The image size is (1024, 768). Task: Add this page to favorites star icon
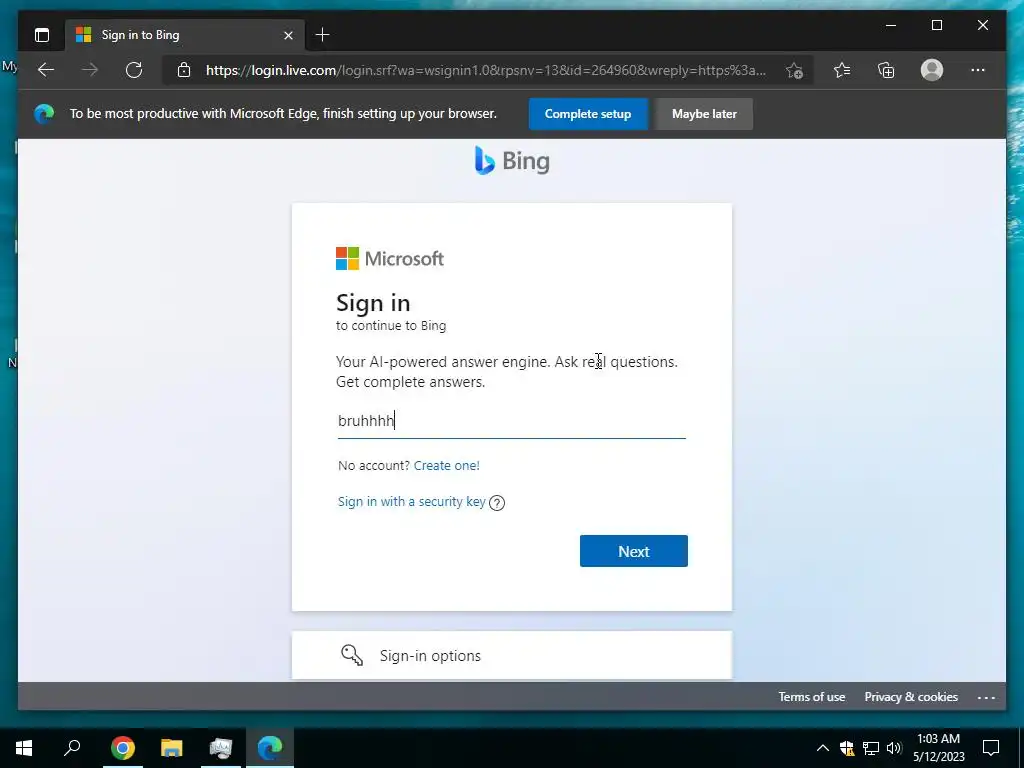coord(794,70)
